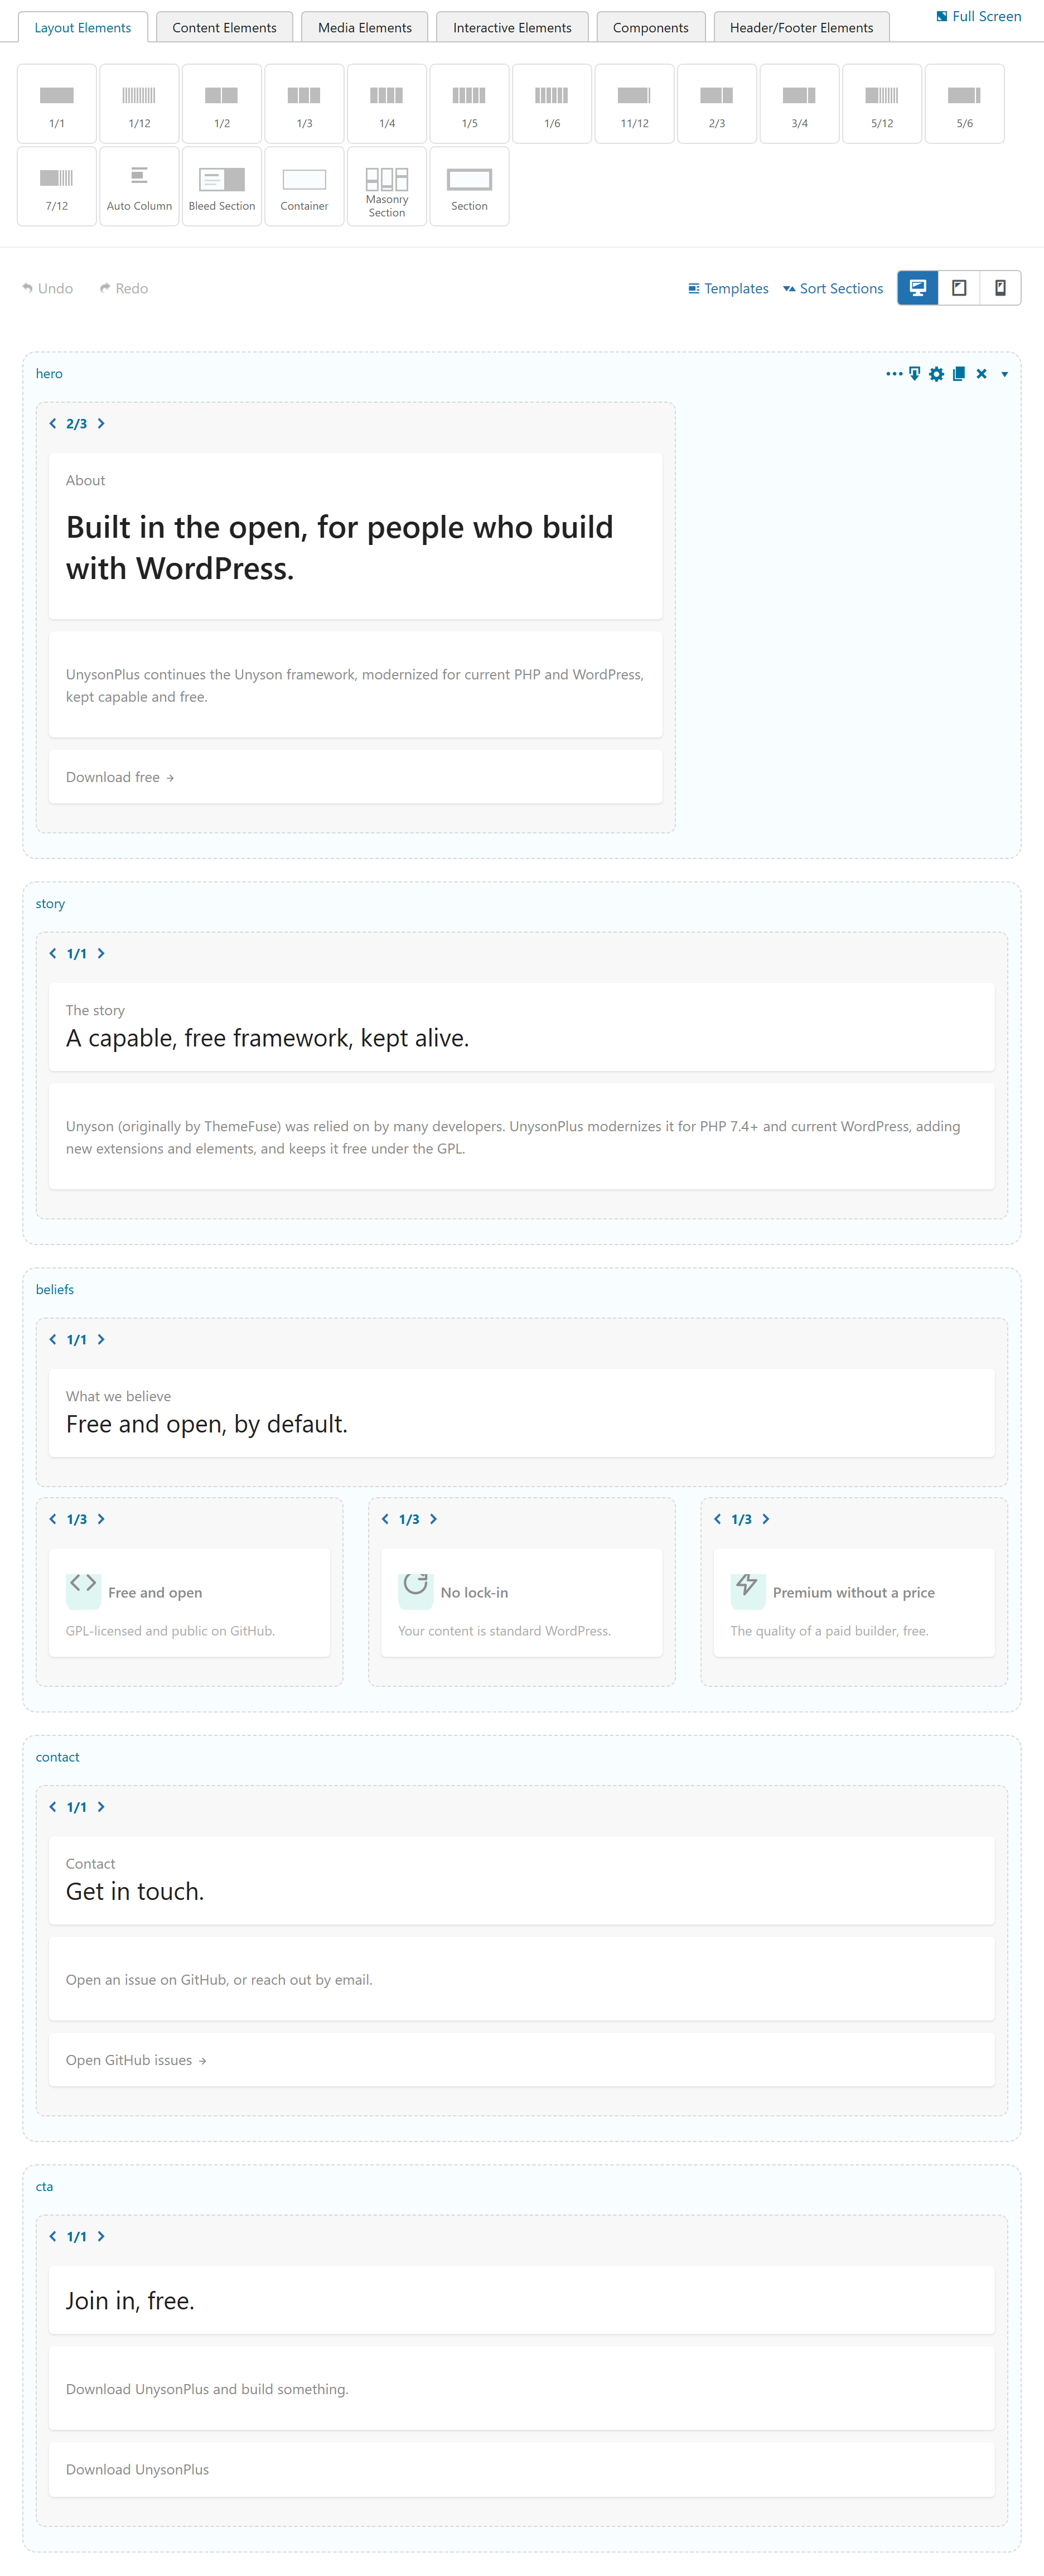Add a 1/4 column layout element
The width and height of the screenshot is (1044, 2576).
click(387, 104)
